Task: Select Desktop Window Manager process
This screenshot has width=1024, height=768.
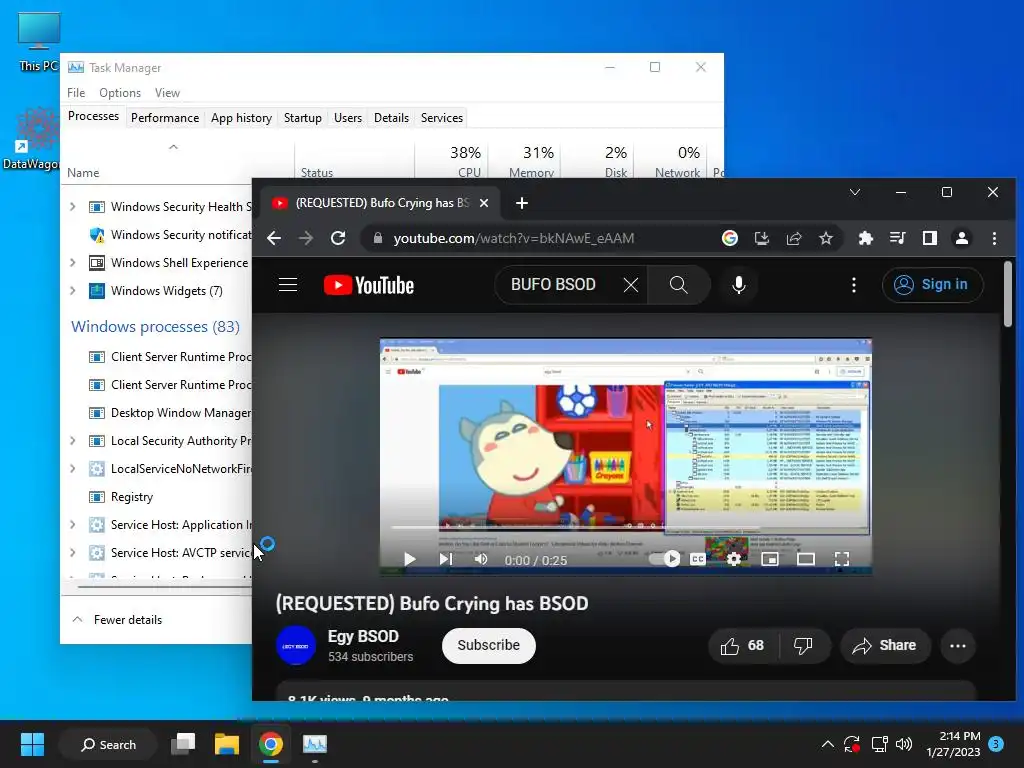Action: pos(157,413)
